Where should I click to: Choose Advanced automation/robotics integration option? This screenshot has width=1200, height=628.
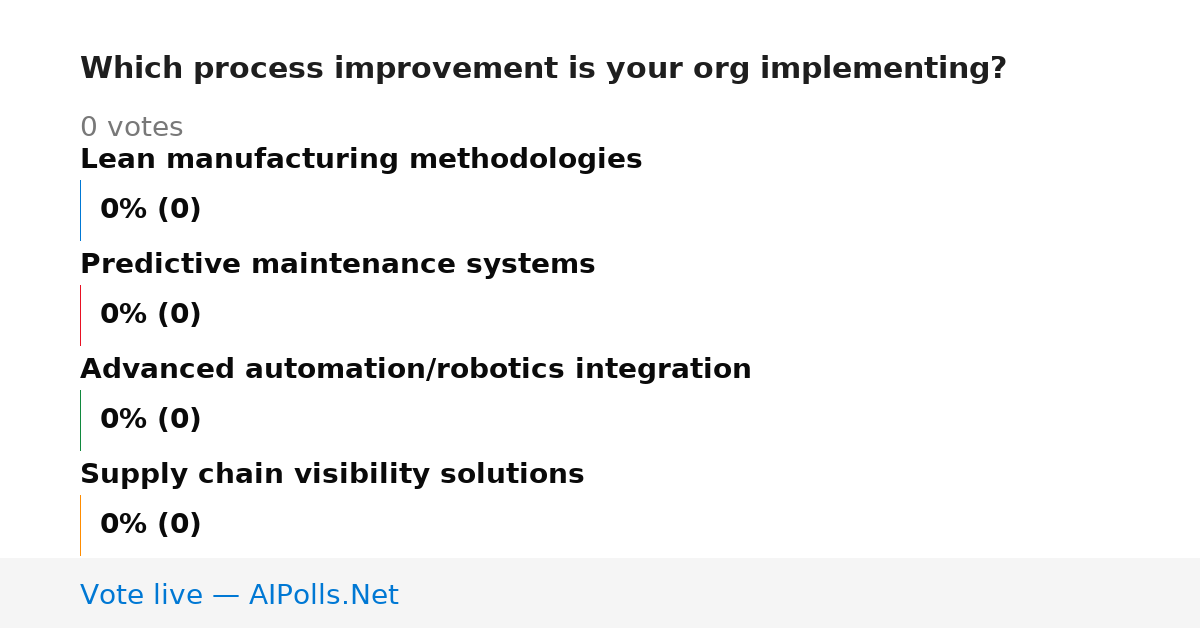point(415,370)
